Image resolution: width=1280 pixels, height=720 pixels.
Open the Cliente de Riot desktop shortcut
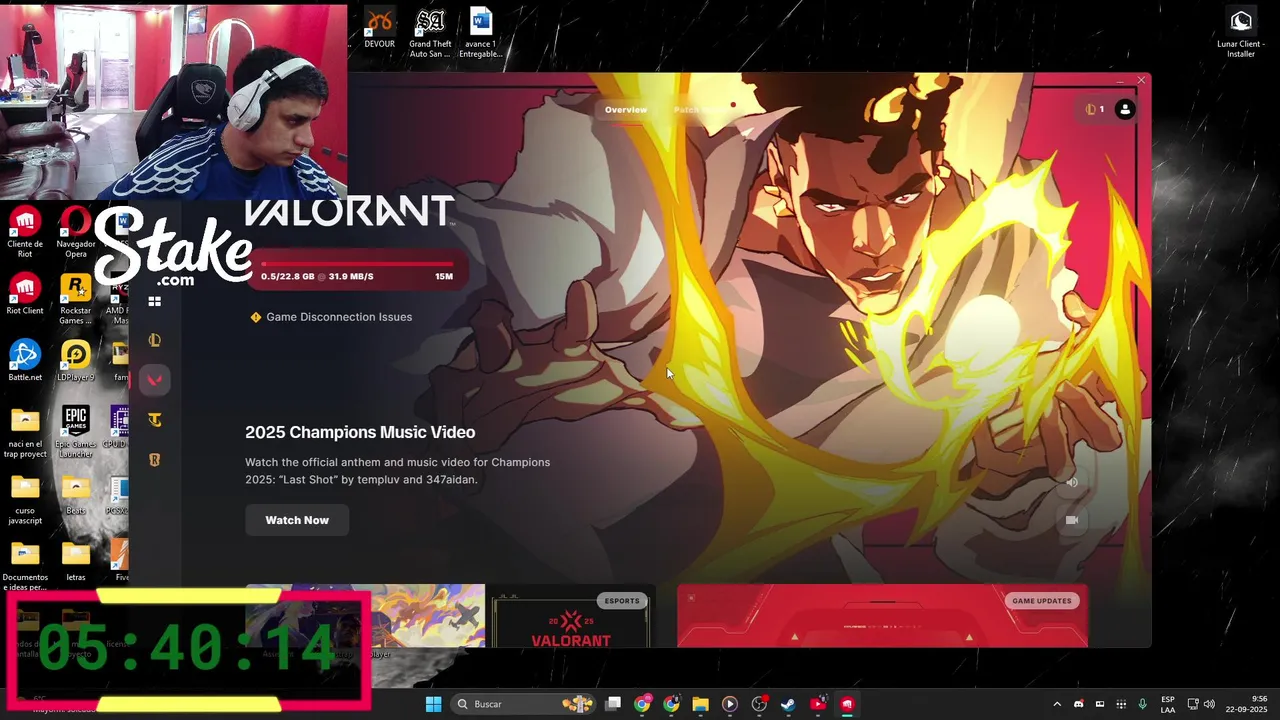[x=25, y=233]
